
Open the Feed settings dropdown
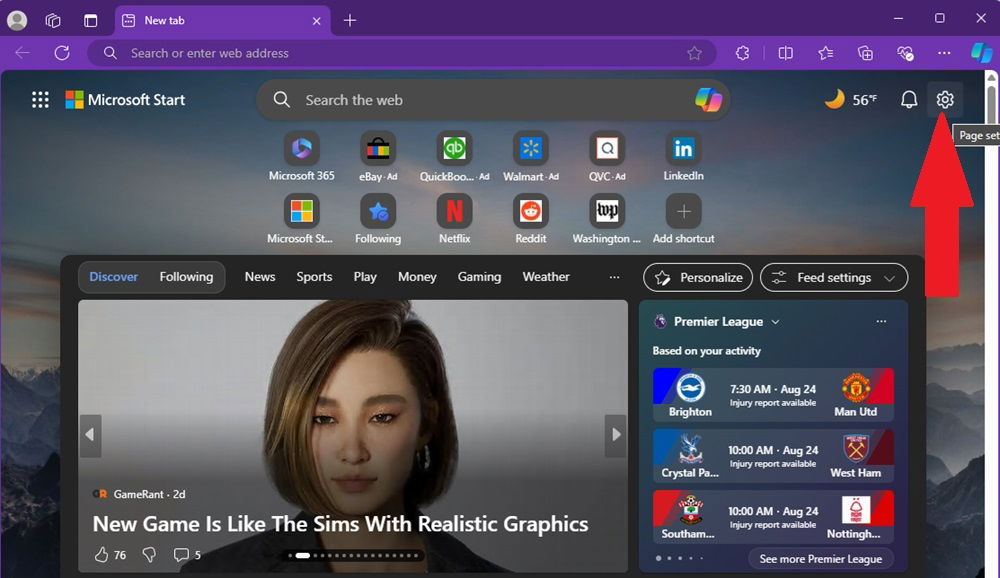pos(833,277)
